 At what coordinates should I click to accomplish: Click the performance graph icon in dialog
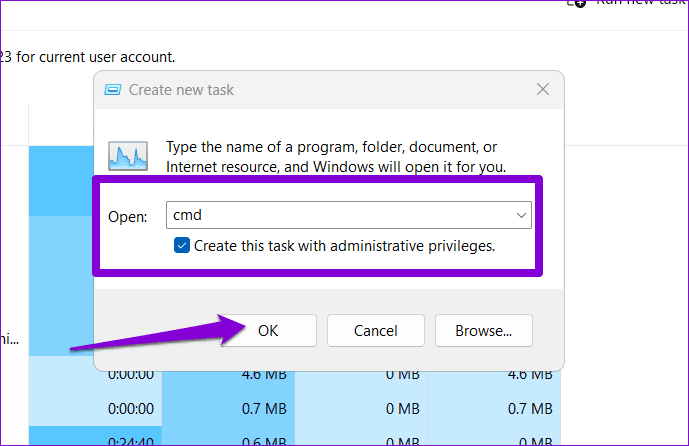click(x=127, y=156)
